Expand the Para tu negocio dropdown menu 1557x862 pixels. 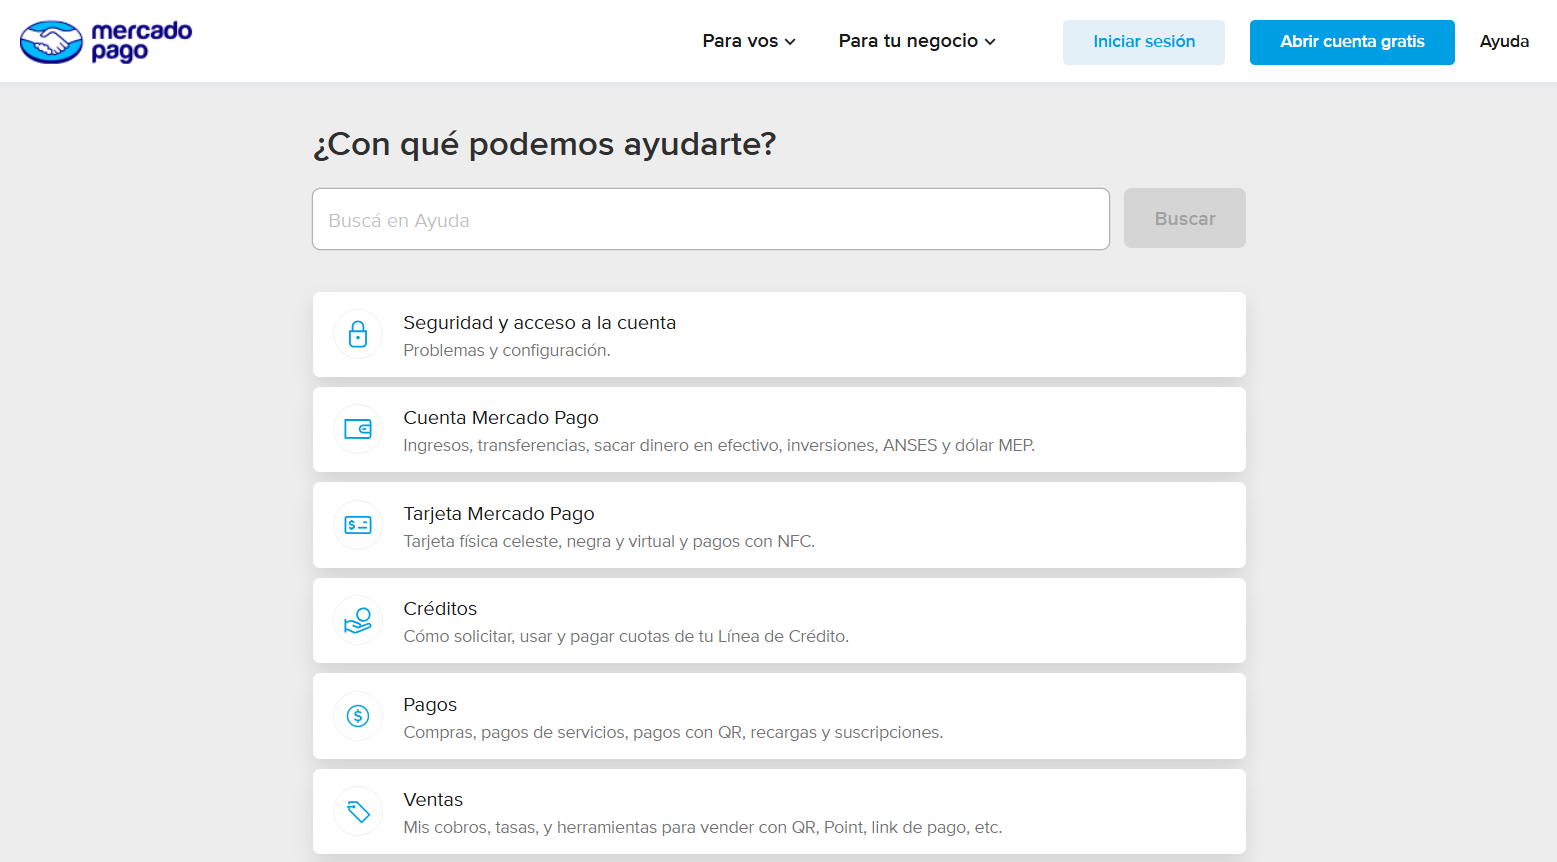917,41
